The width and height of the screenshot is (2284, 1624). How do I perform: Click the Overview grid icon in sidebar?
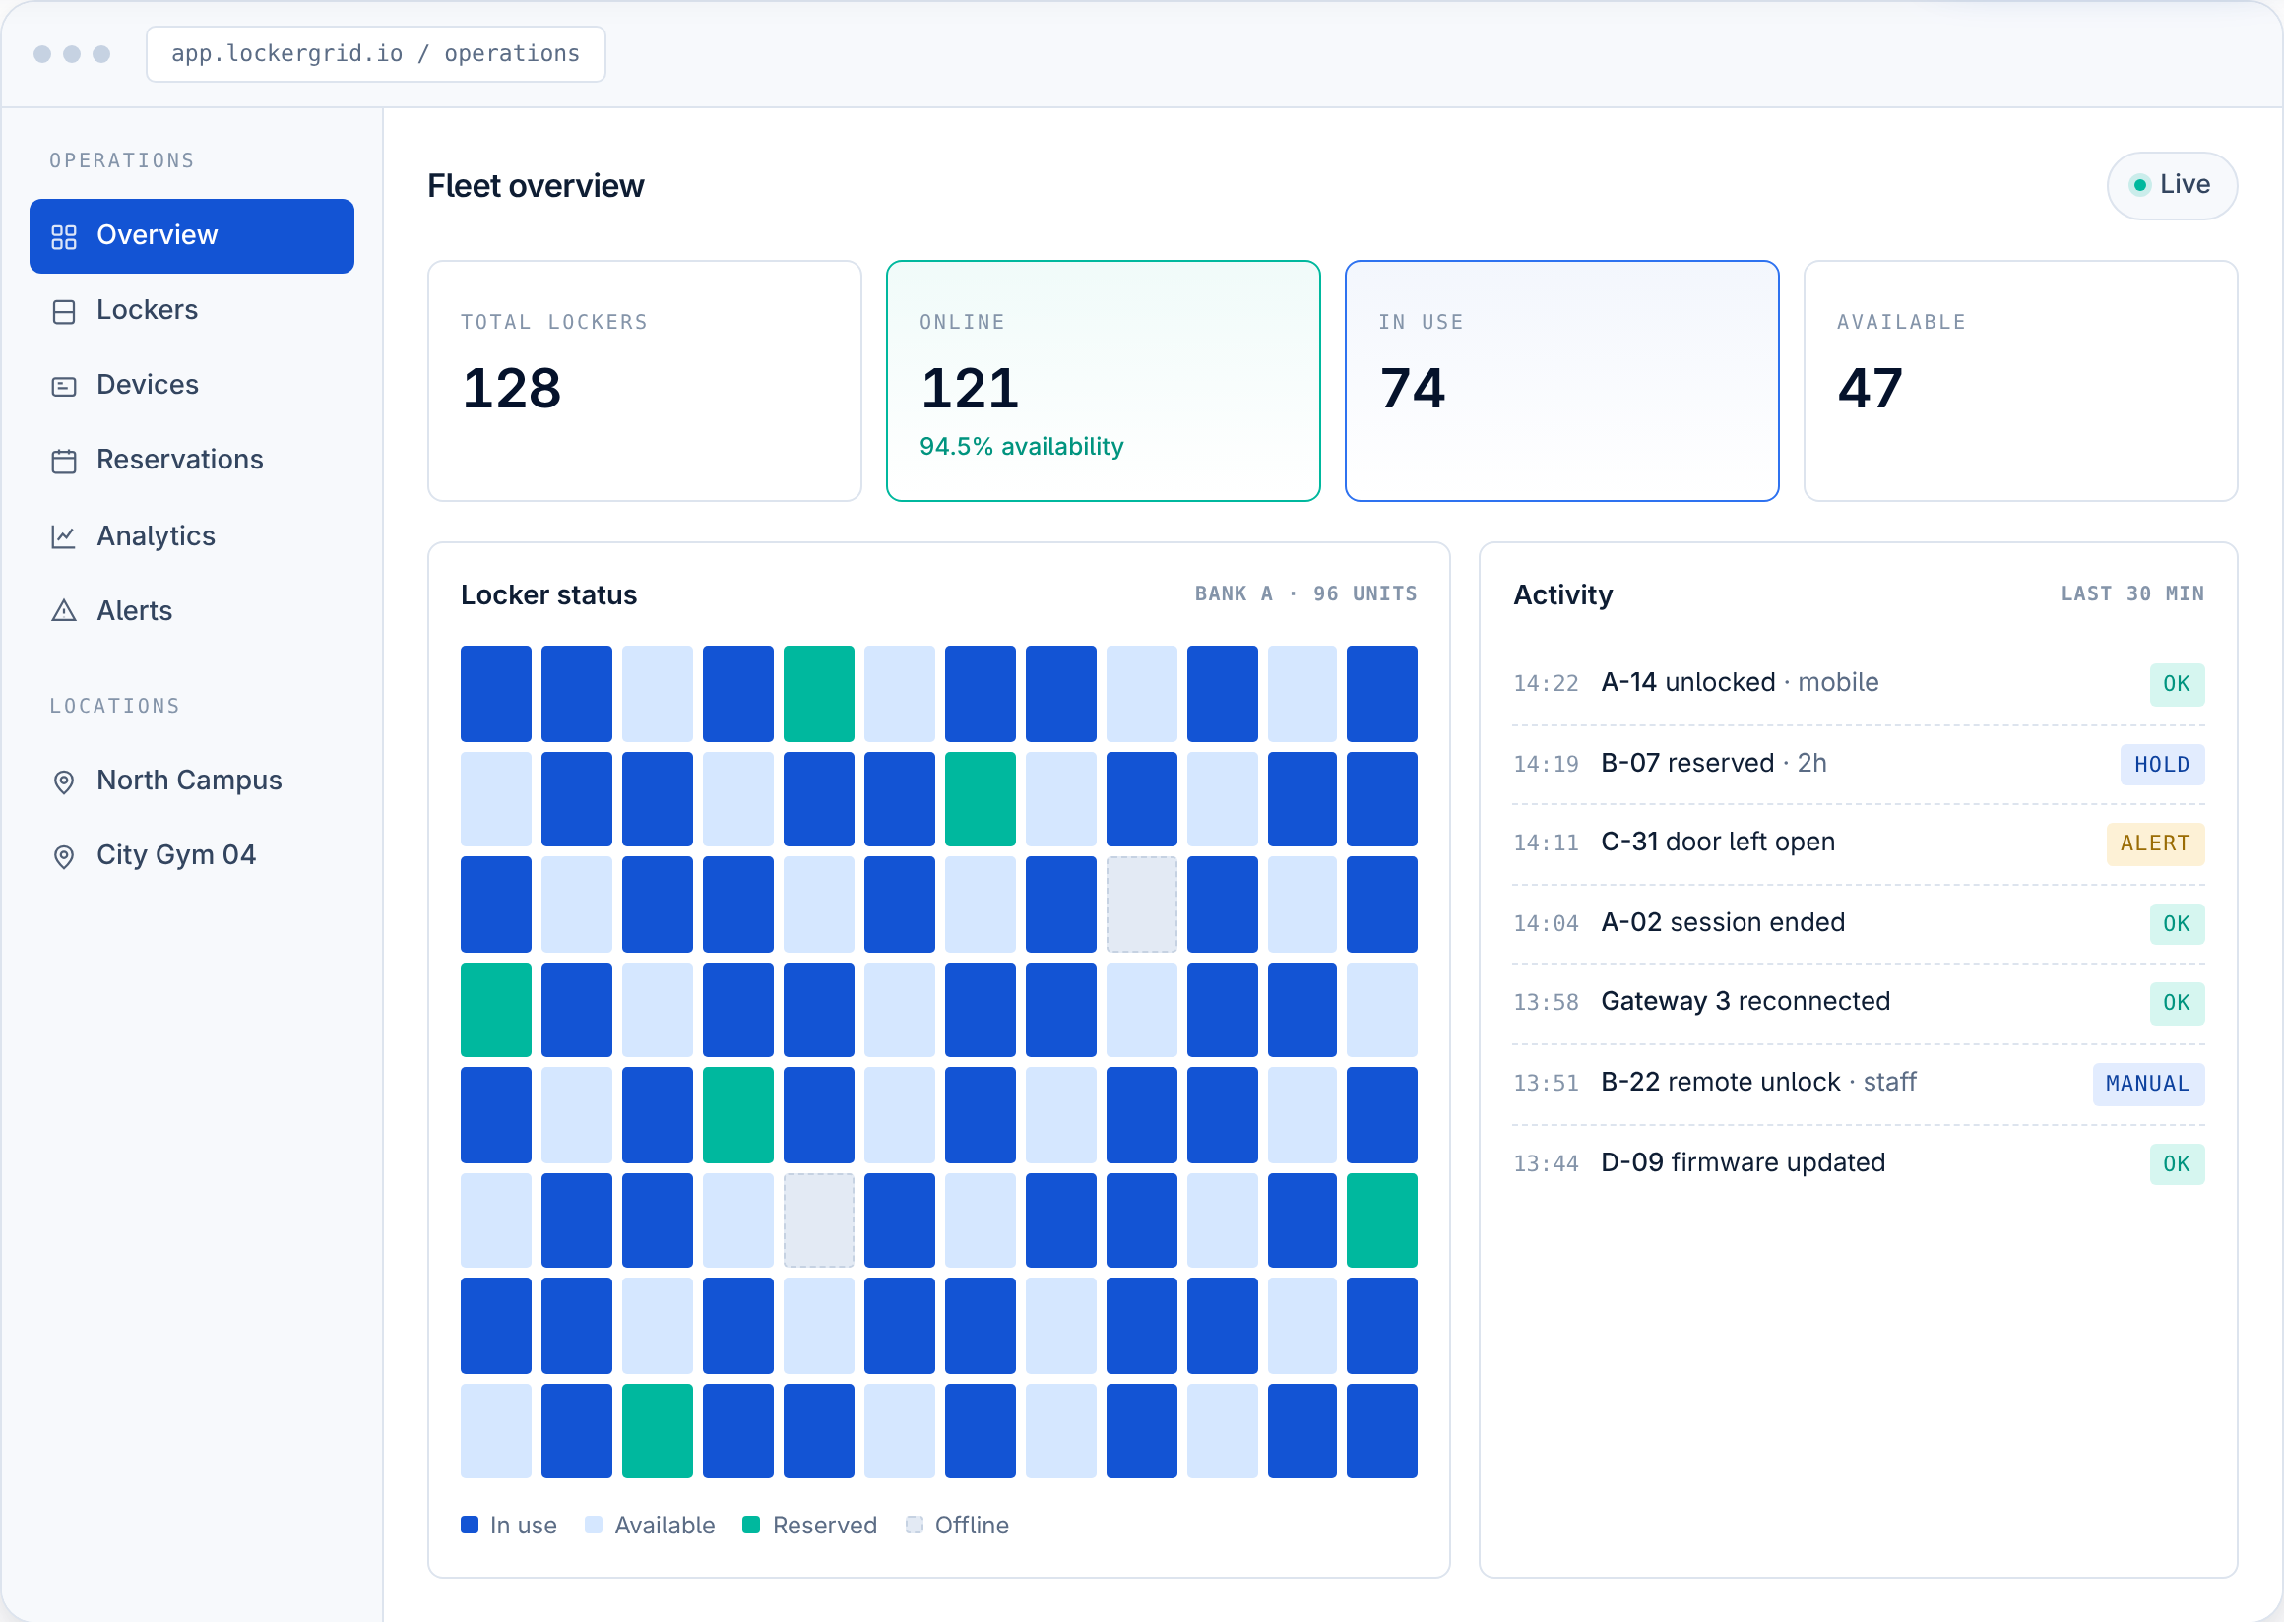pos(64,237)
